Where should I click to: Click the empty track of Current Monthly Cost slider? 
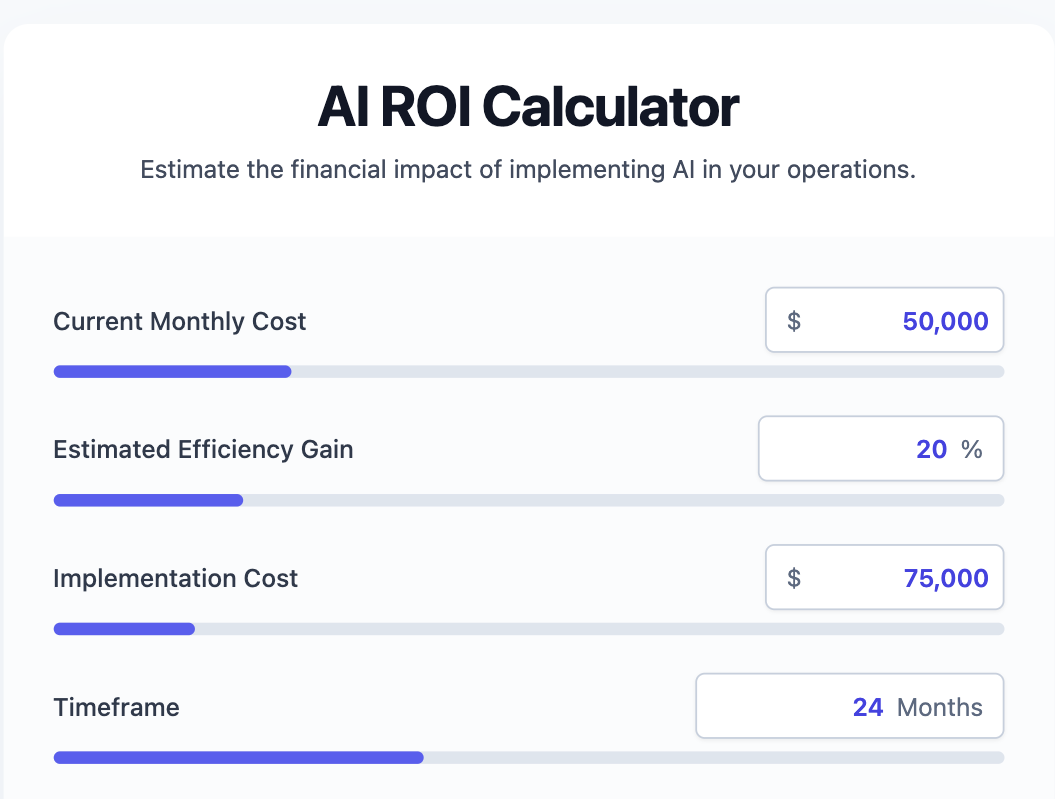(x=648, y=372)
